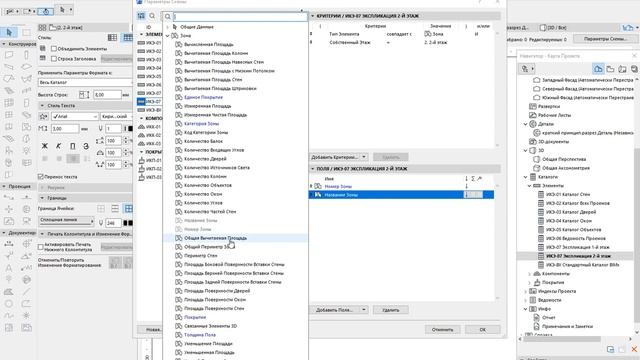Click the field search box

tap(240, 16)
